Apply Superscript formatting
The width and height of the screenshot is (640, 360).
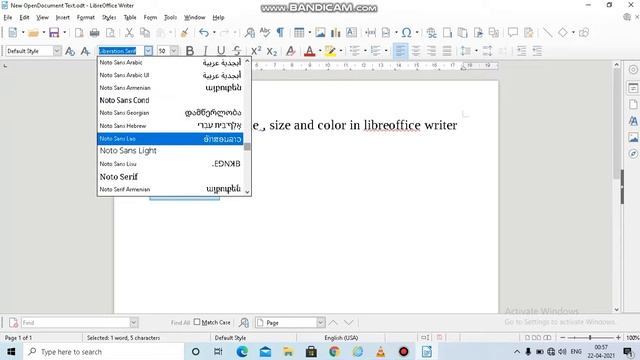pos(256,51)
